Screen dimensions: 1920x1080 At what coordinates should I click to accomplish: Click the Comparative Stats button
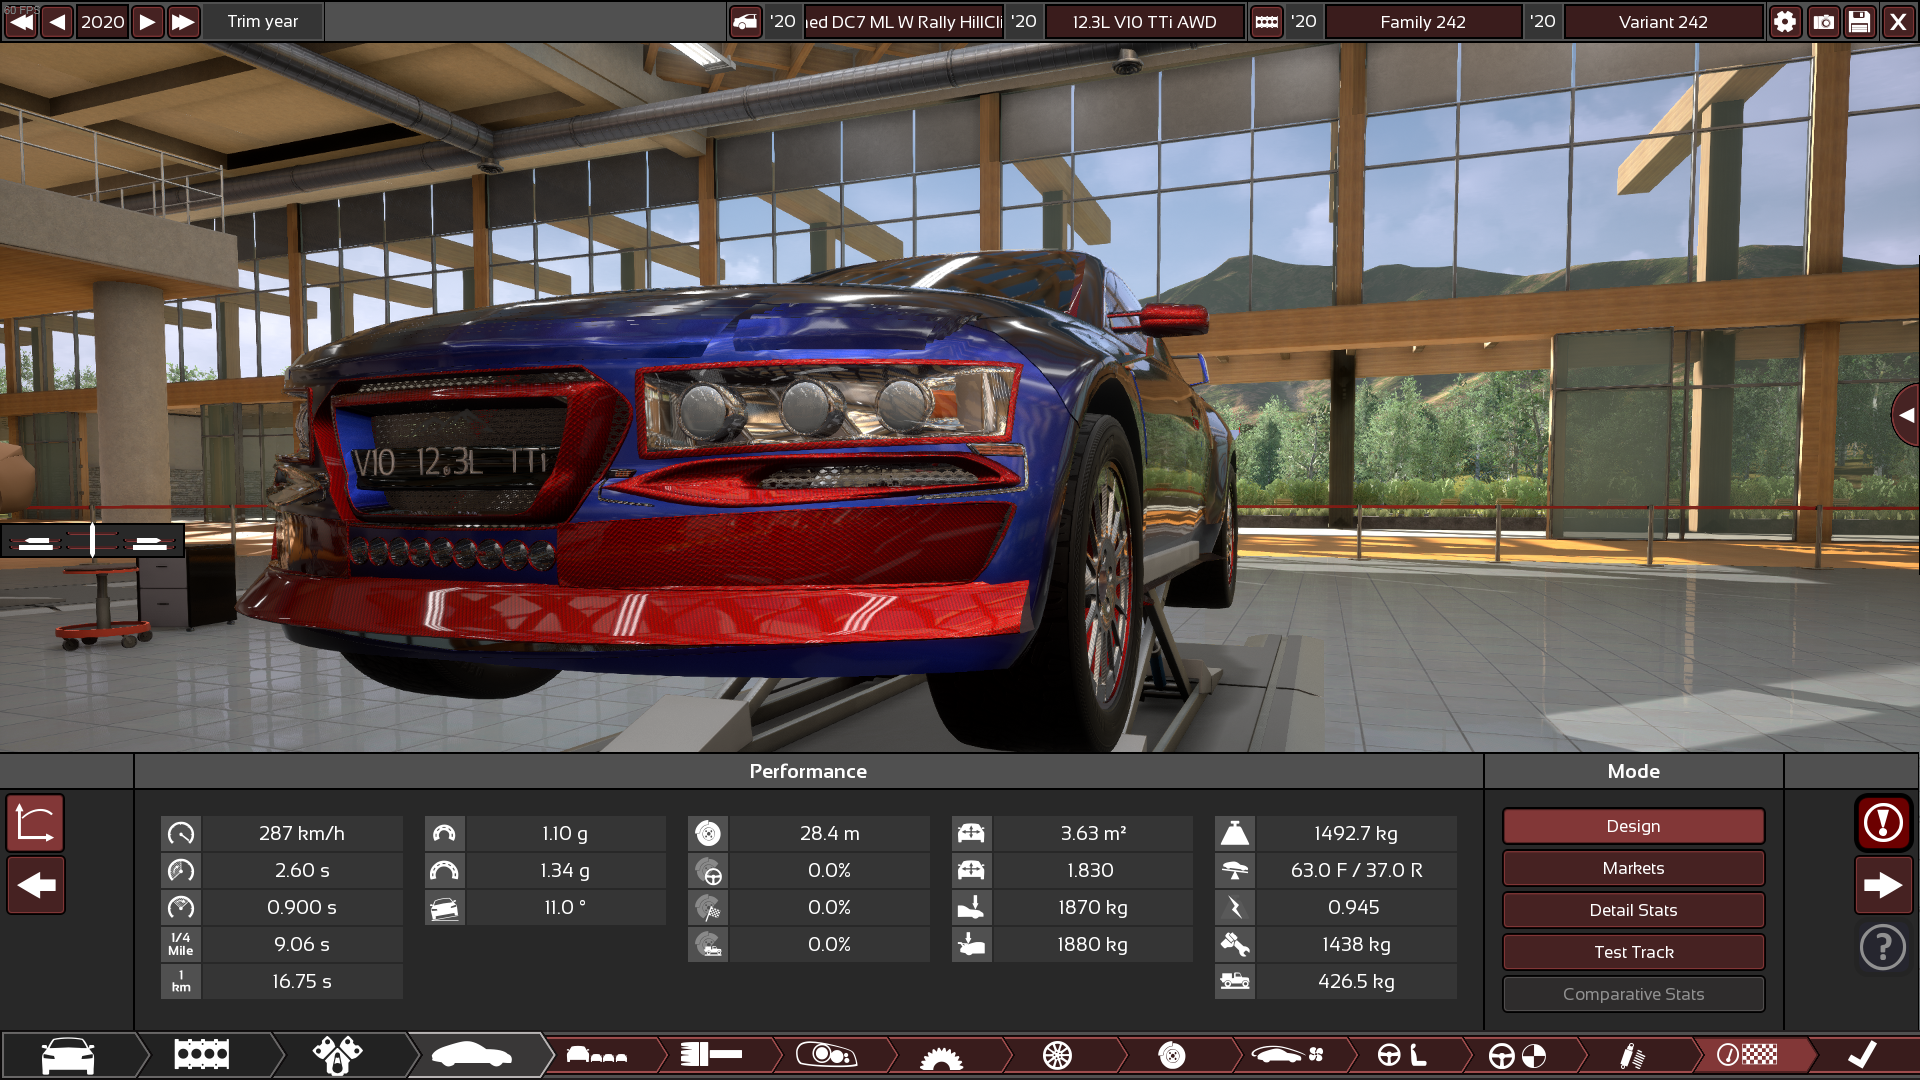tap(1633, 994)
